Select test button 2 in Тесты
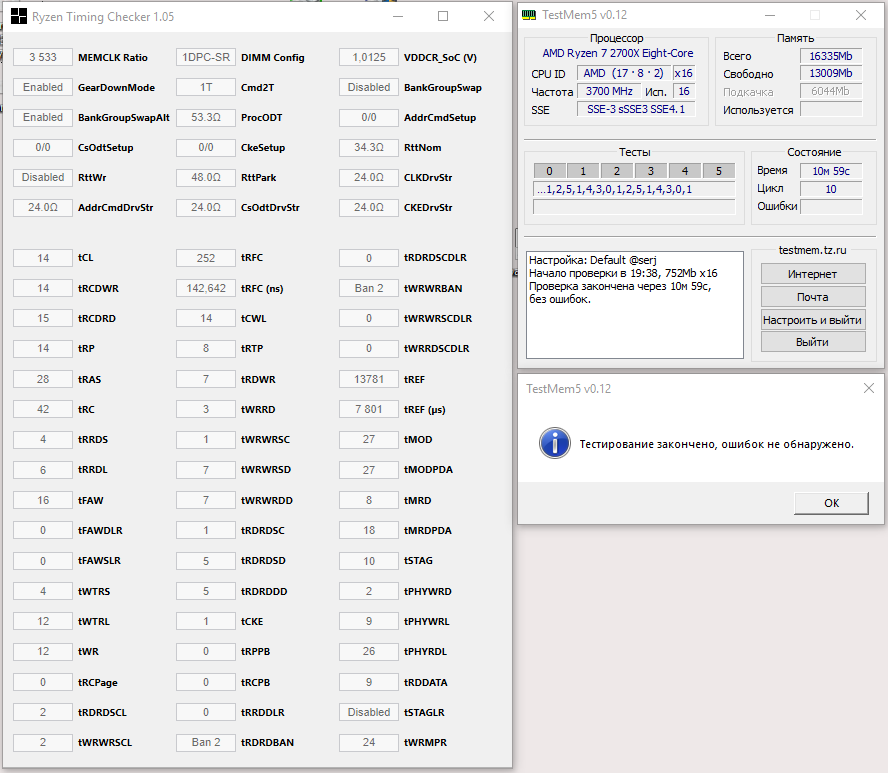The width and height of the screenshot is (888, 773). click(x=617, y=170)
